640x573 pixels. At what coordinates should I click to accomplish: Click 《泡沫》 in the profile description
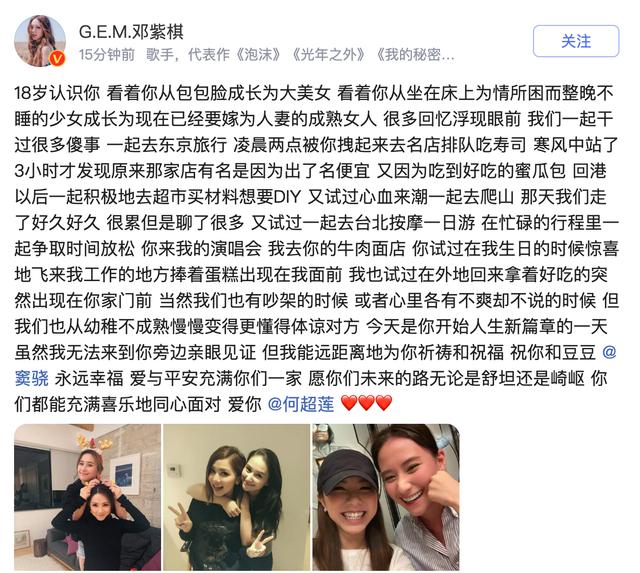pyautogui.click(x=258, y=55)
